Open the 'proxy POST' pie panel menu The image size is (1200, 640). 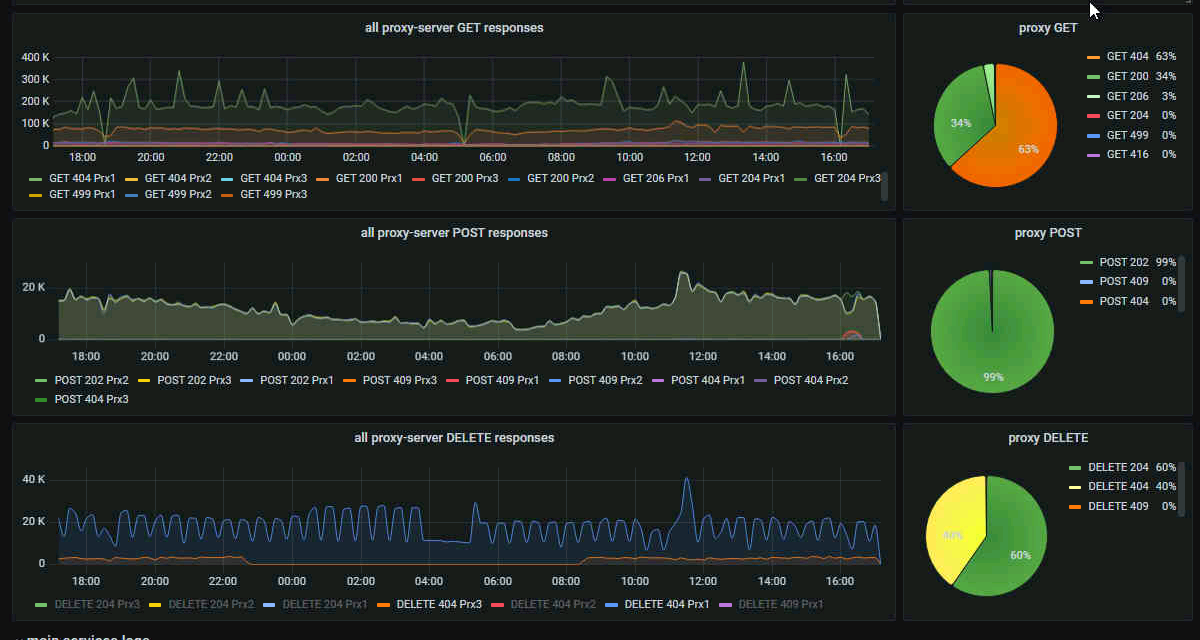pos(1048,233)
